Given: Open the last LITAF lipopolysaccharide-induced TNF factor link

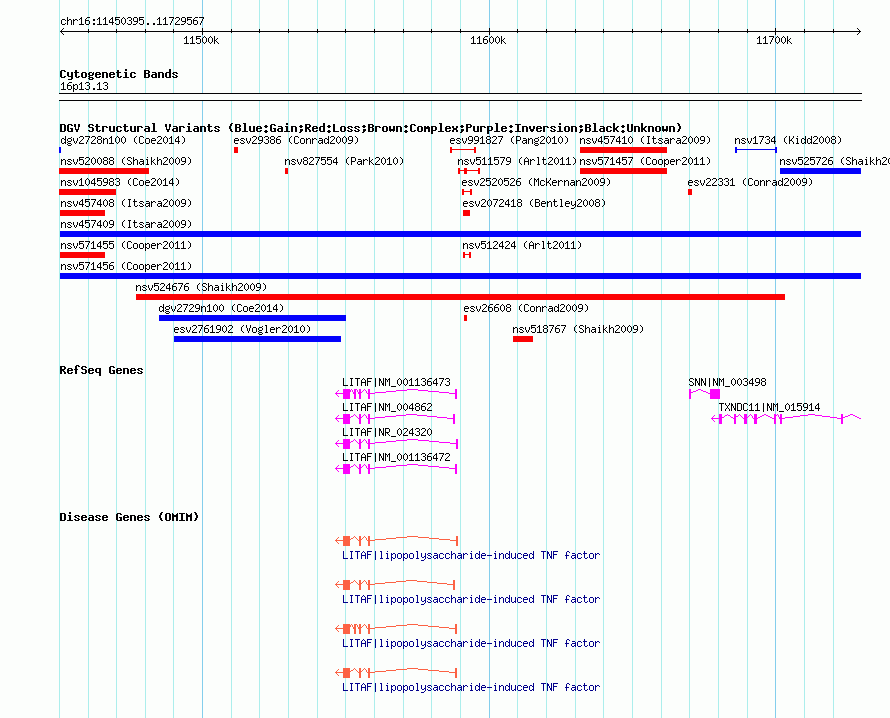Looking at the screenshot, I should point(471,687).
